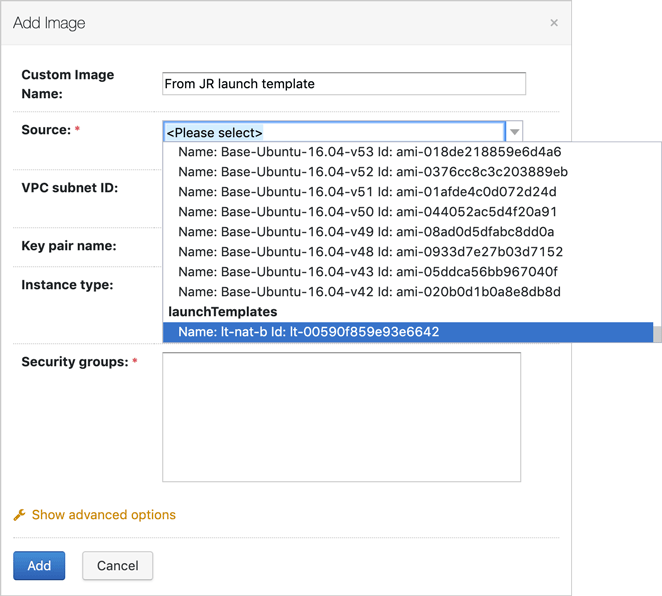
Task: Choose Base-Ubuntu-16.04-v51 from the list
Action: (x=367, y=192)
